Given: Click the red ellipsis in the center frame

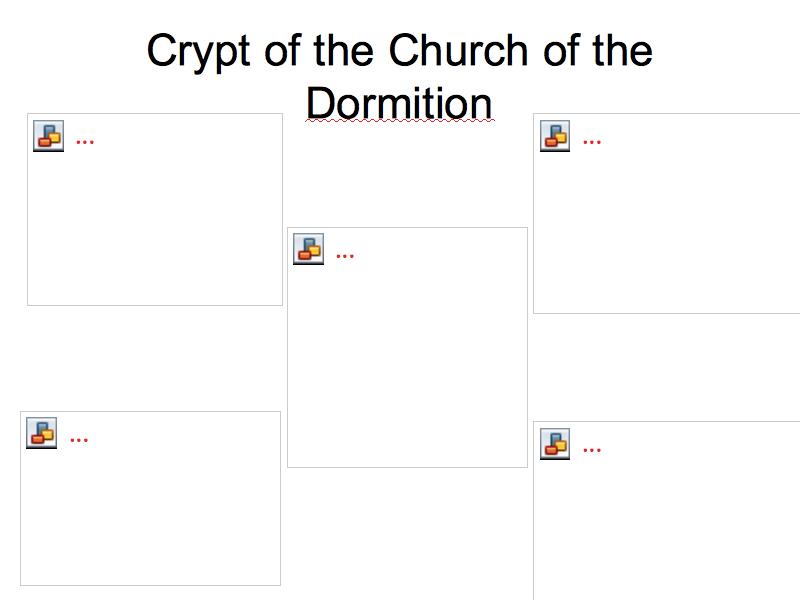Looking at the screenshot, I should (x=345, y=256).
